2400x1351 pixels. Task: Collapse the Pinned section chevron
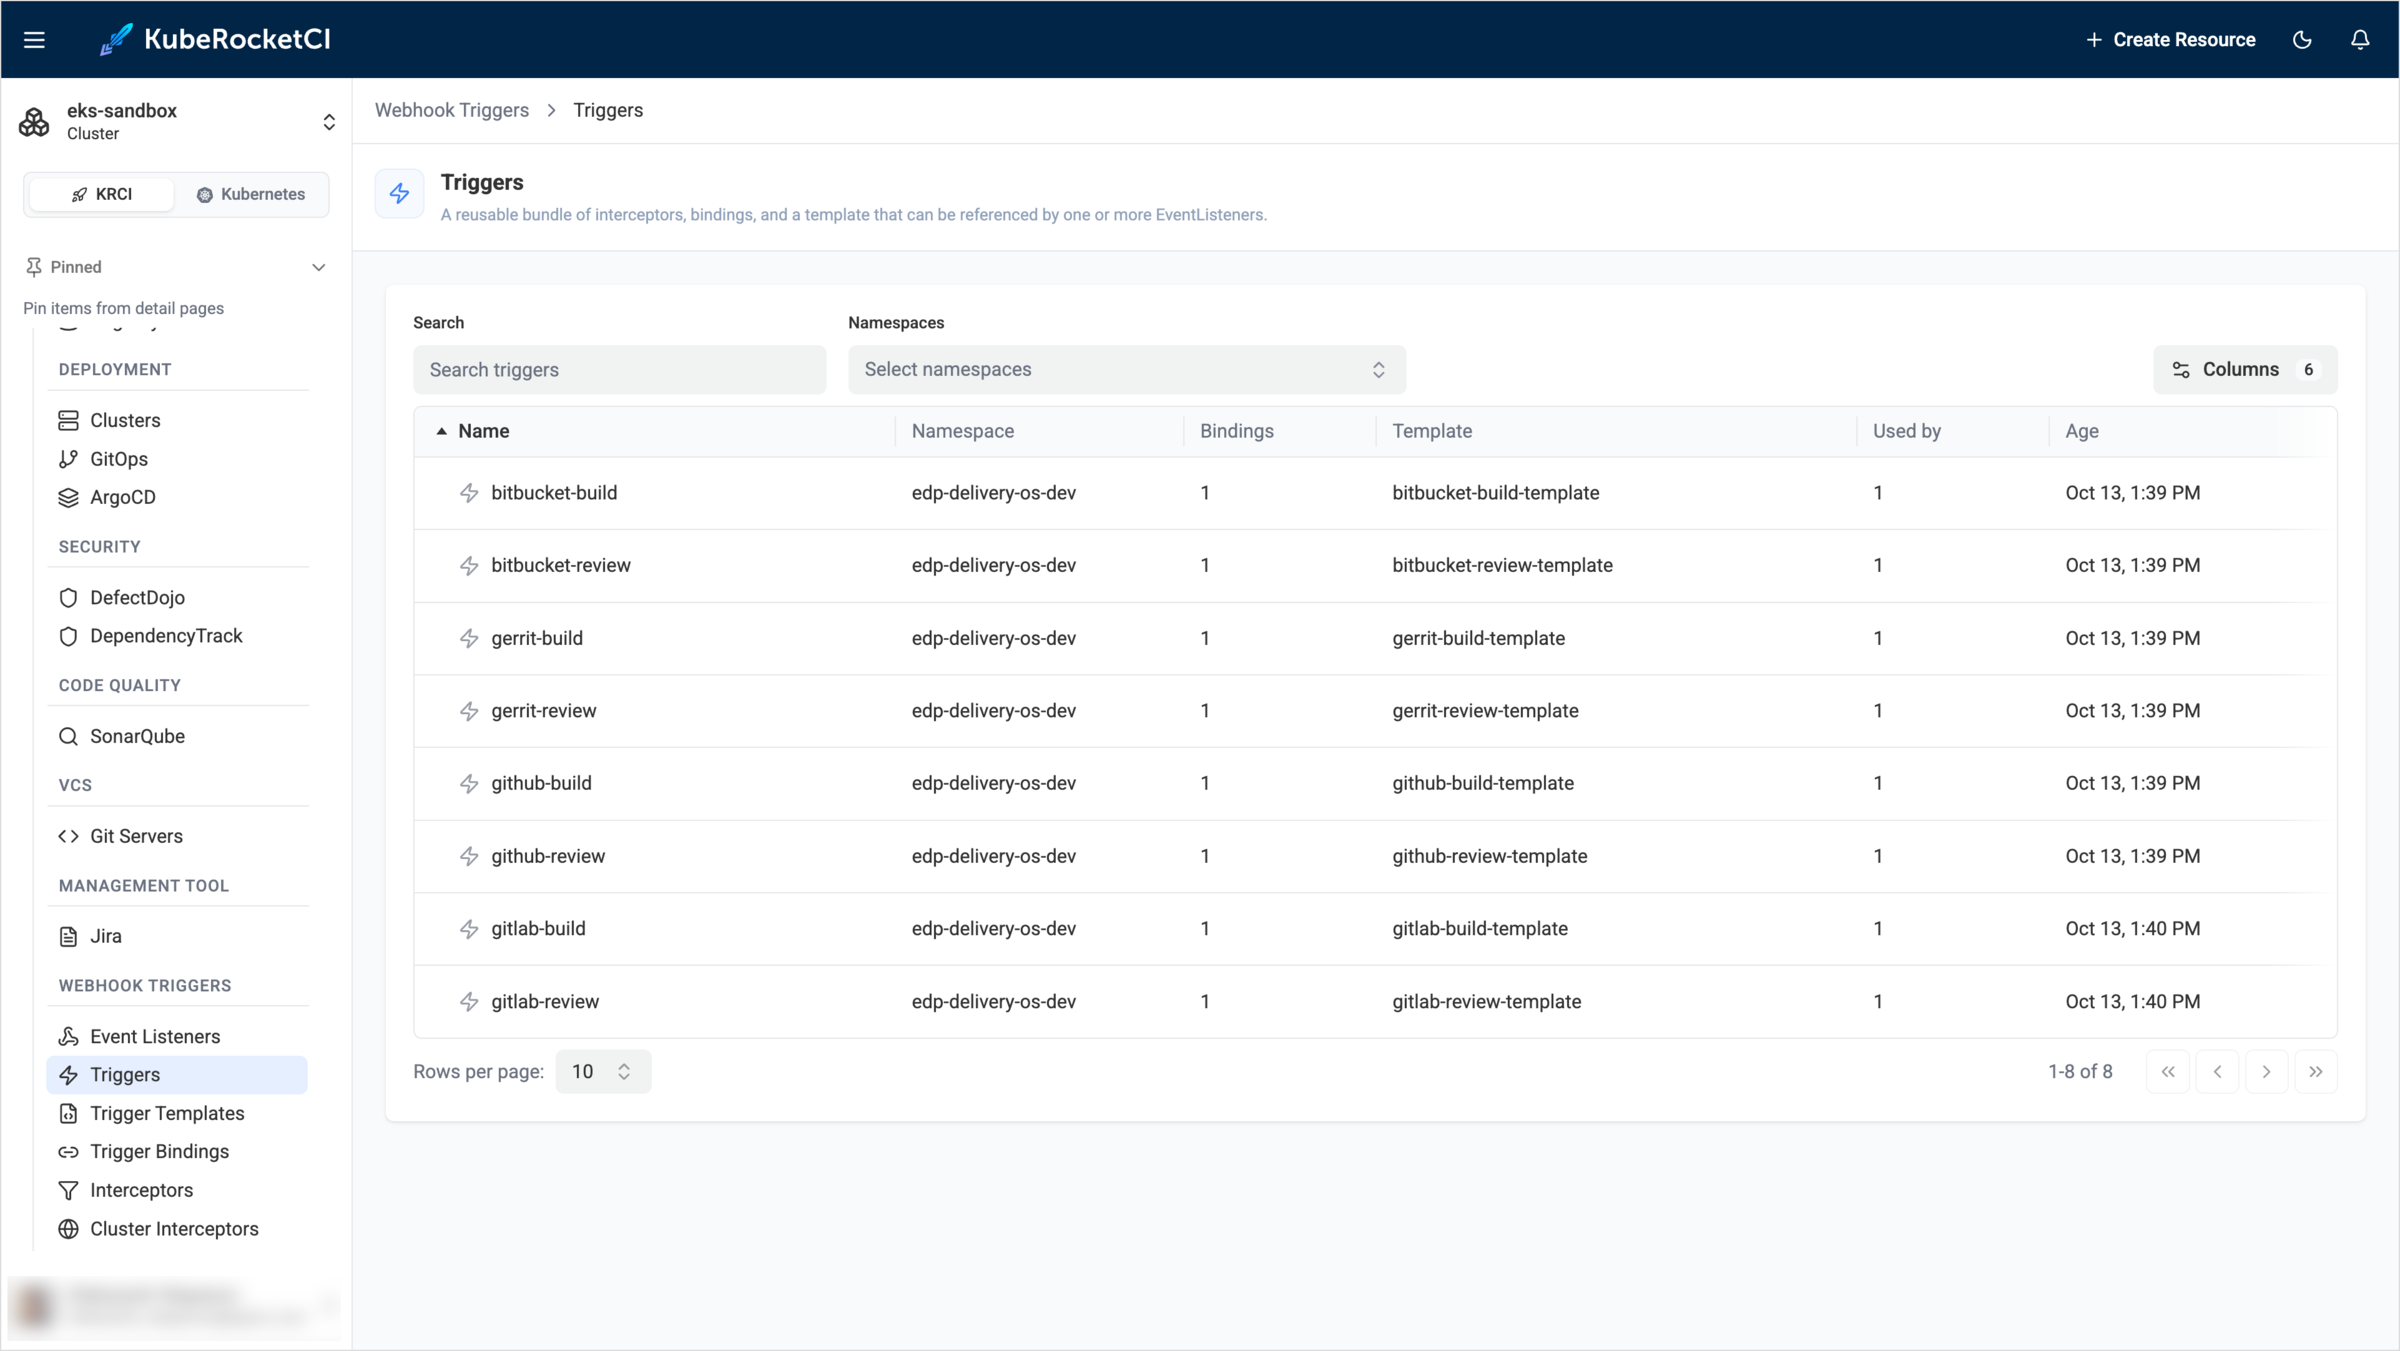319,267
